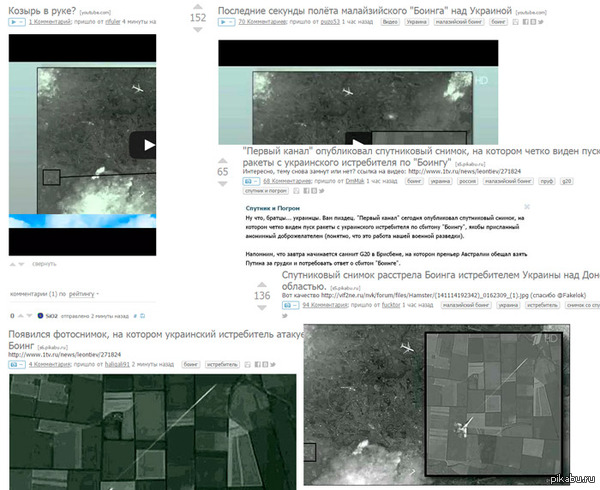Screen dimensions: 600x490
Task: Toggle video expander of 'Козырь в руке?' post
Action: pyautogui.click(x=17, y=22)
